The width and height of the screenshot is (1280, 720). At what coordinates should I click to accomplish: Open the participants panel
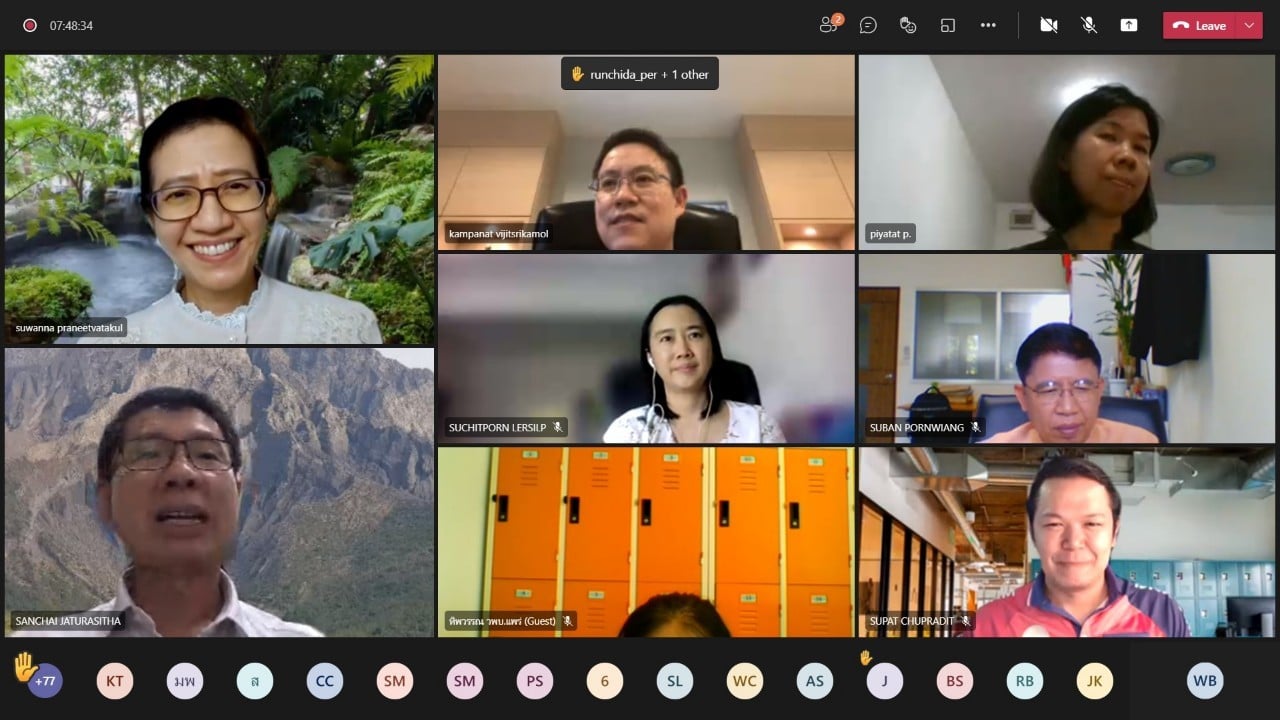pos(829,25)
